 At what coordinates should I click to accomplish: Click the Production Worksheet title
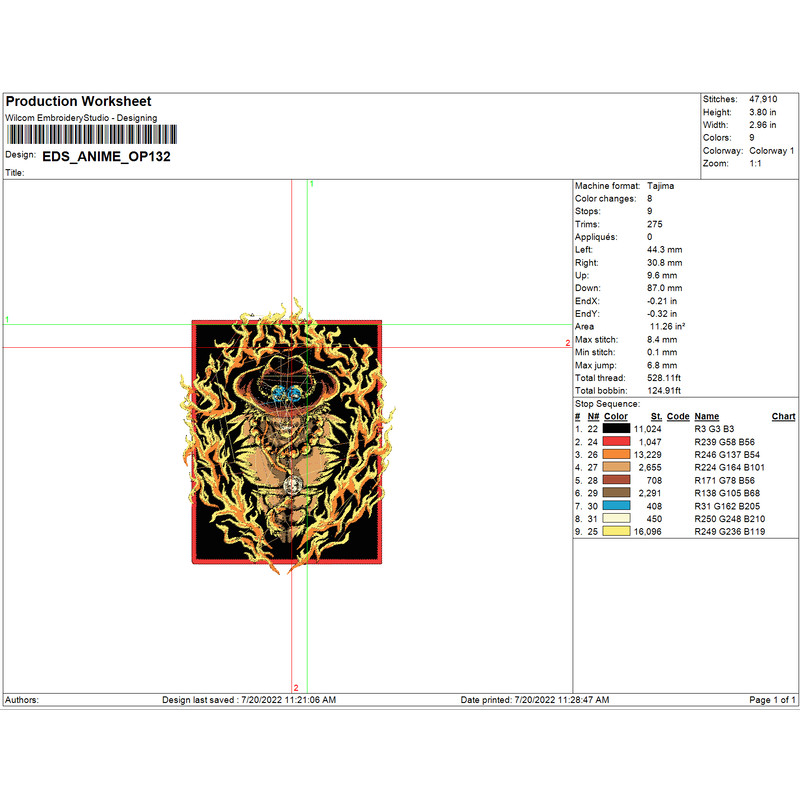coord(79,102)
